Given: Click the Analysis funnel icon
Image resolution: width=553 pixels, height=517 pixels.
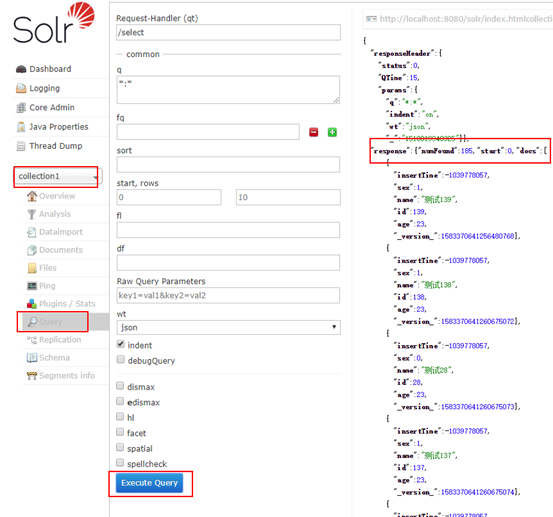Looking at the screenshot, I should (32, 214).
